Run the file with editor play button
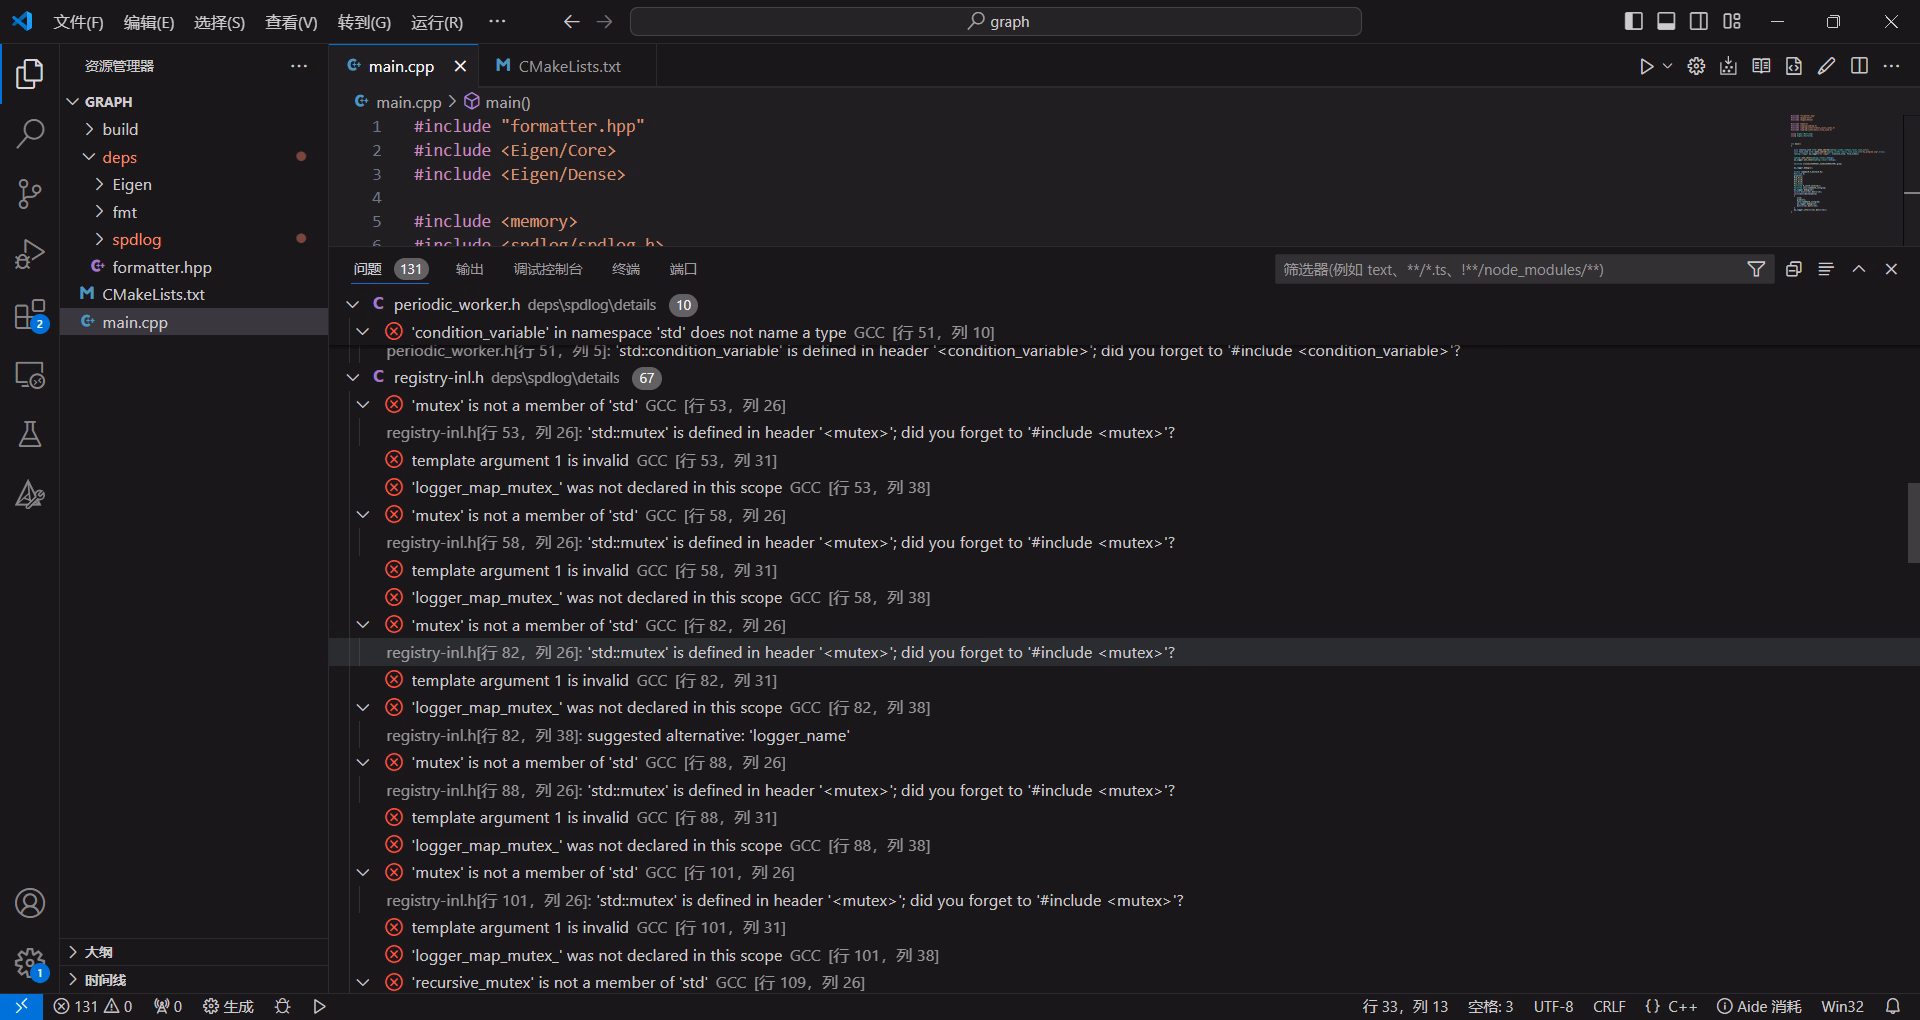 pos(1646,66)
